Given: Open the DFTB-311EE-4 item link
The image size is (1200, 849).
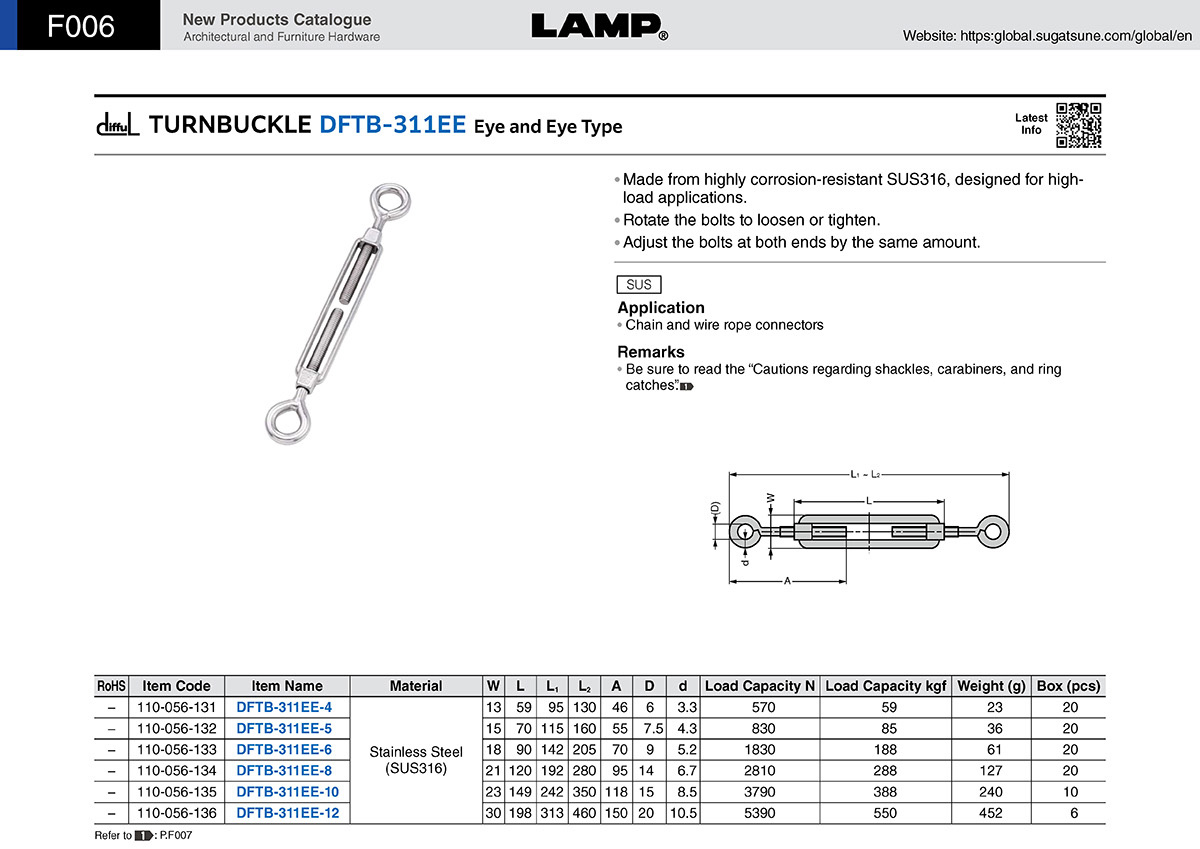Looking at the screenshot, I should pyautogui.click(x=284, y=707).
